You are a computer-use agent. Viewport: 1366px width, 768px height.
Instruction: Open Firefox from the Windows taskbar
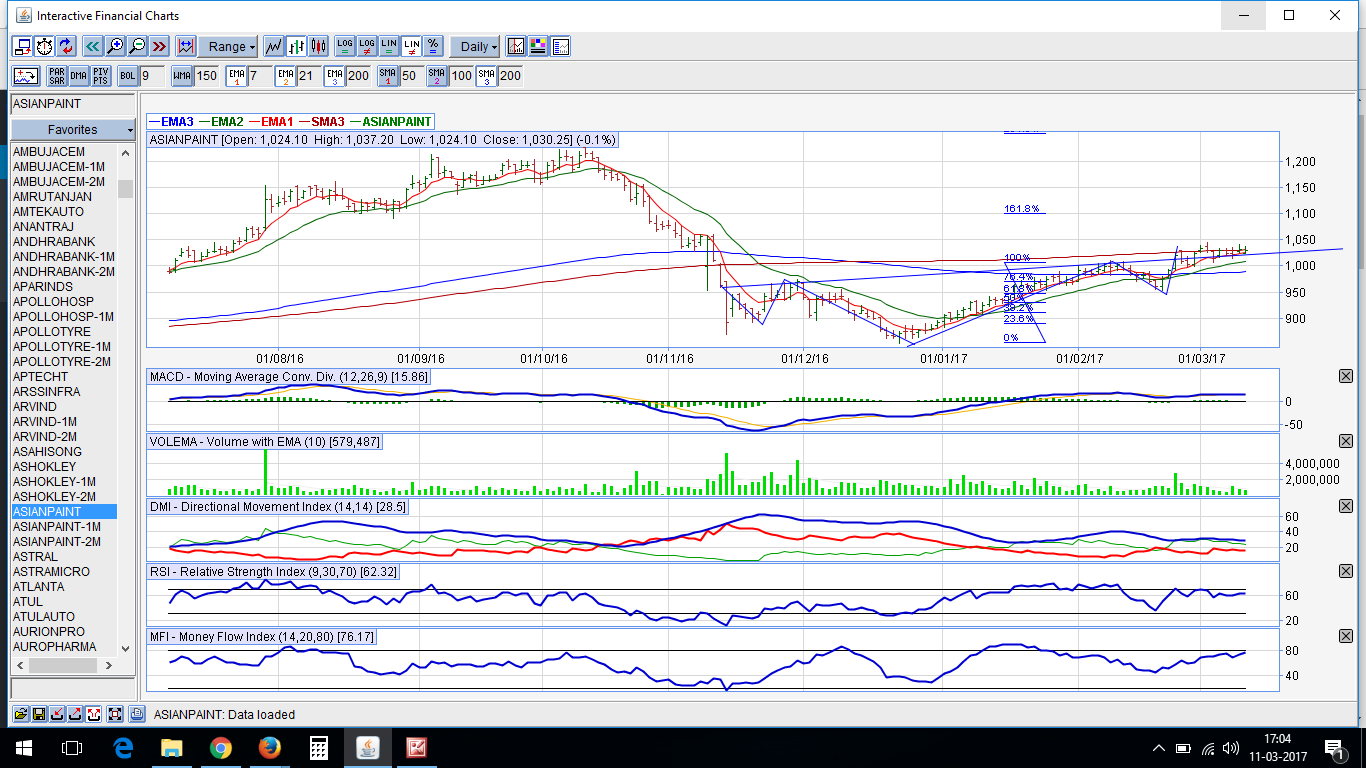point(269,748)
